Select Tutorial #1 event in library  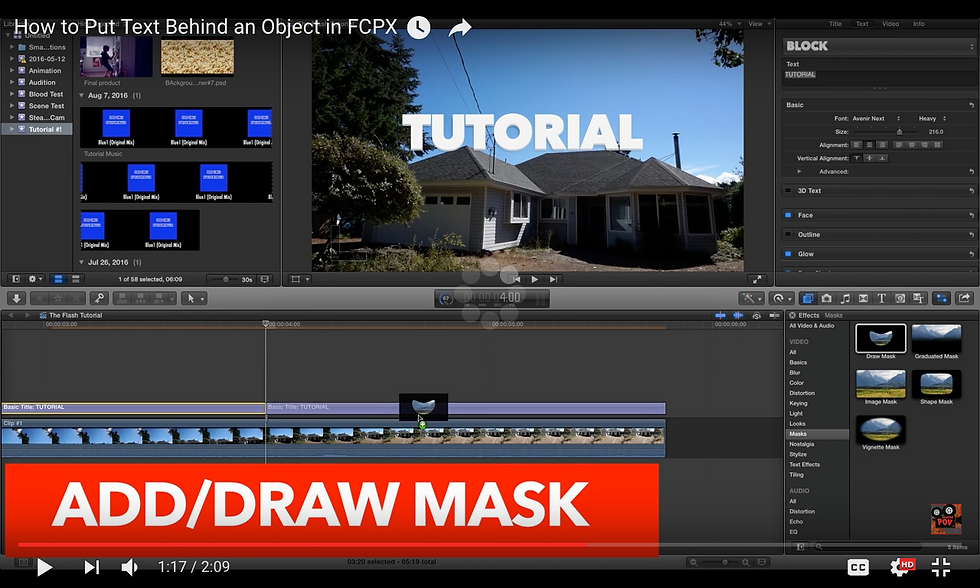point(37,129)
